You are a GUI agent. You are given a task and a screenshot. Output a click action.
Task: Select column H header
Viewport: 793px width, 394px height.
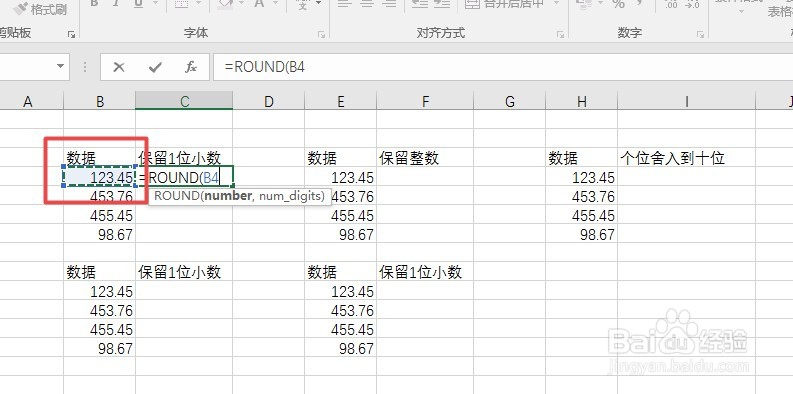point(582,102)
